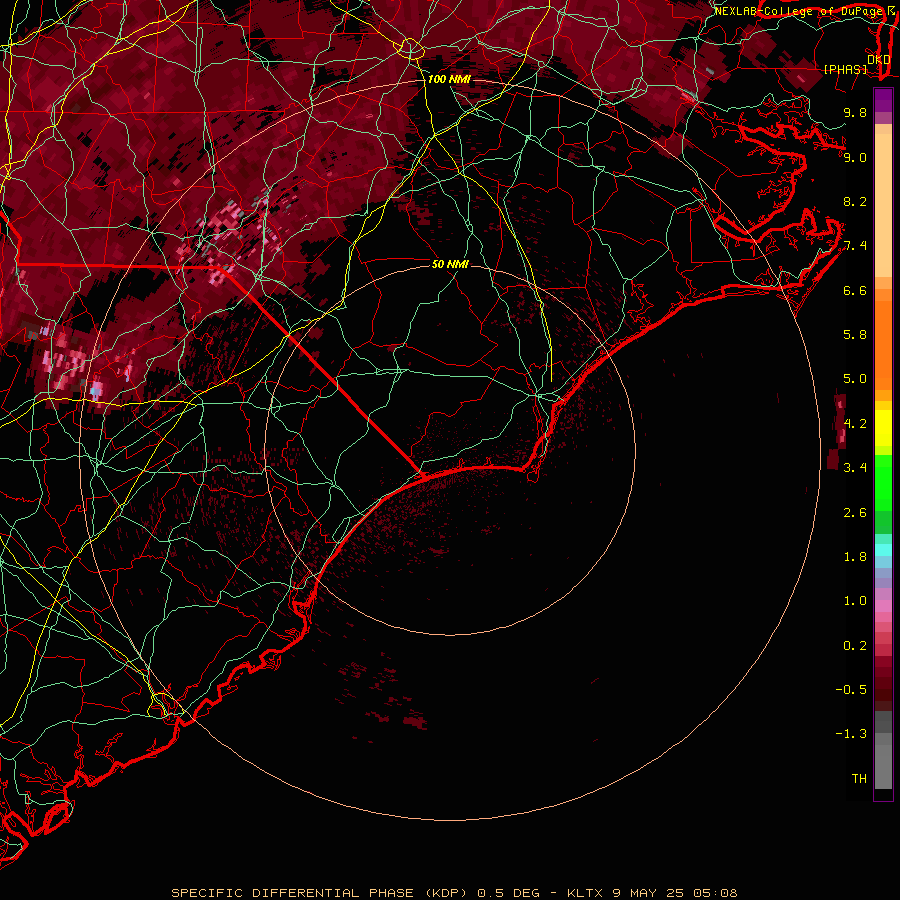Click the Specific Differential Phase KDP caption
The image size is (900, 900).
point(454,893)
